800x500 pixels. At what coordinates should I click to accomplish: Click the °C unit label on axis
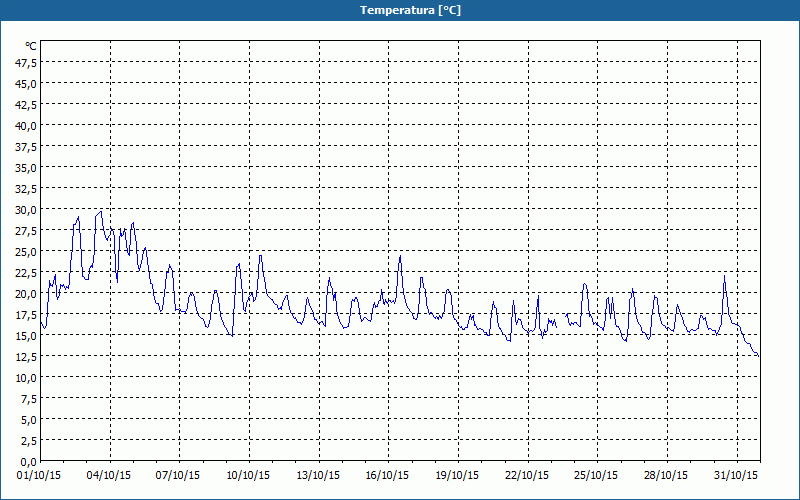(31, 46)
